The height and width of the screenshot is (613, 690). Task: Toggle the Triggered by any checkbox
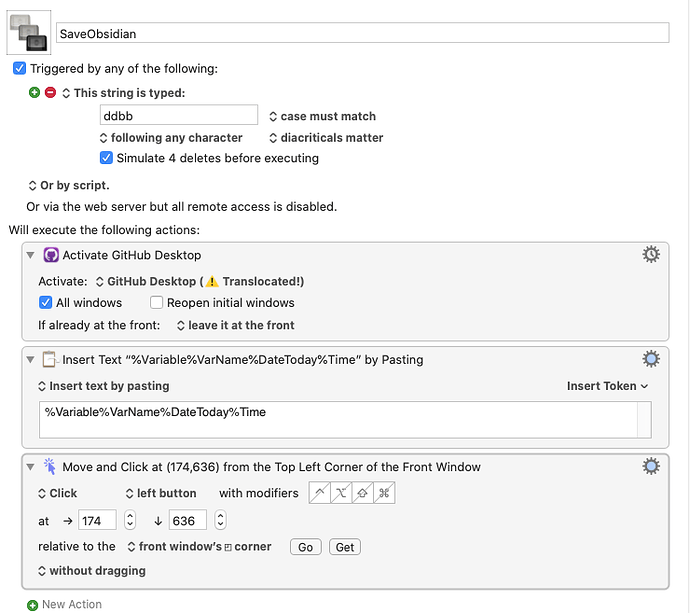19,69
